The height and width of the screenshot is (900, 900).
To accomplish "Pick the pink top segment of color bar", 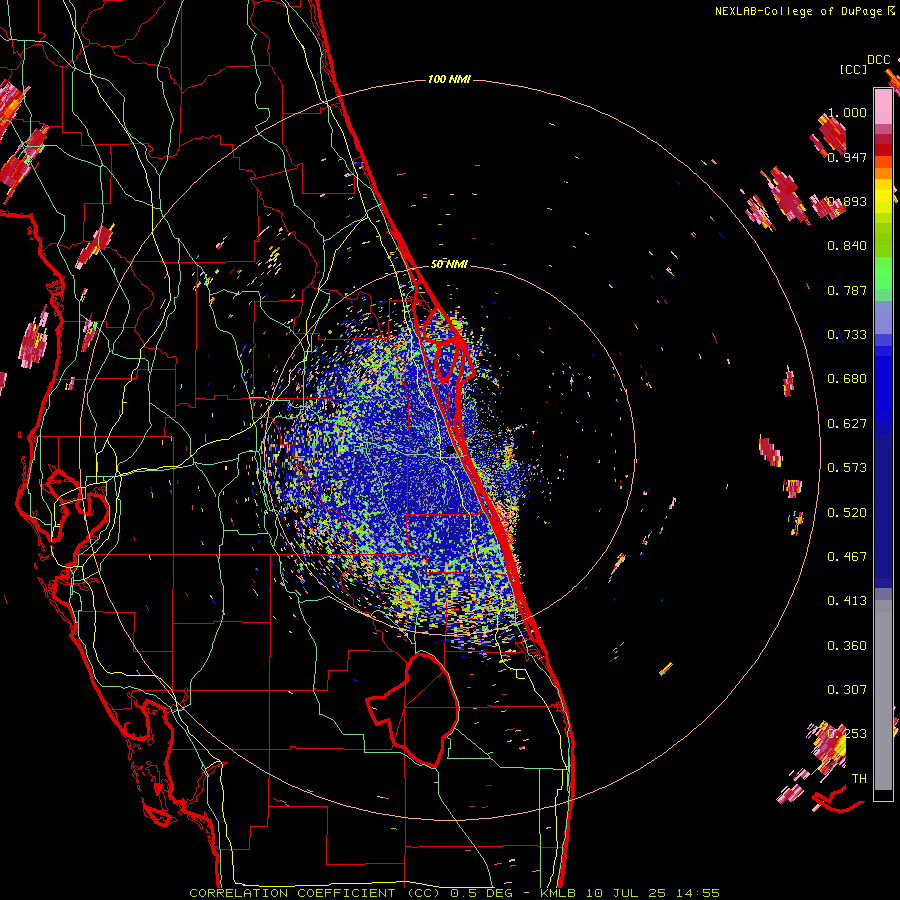I will tap(883, 106).
